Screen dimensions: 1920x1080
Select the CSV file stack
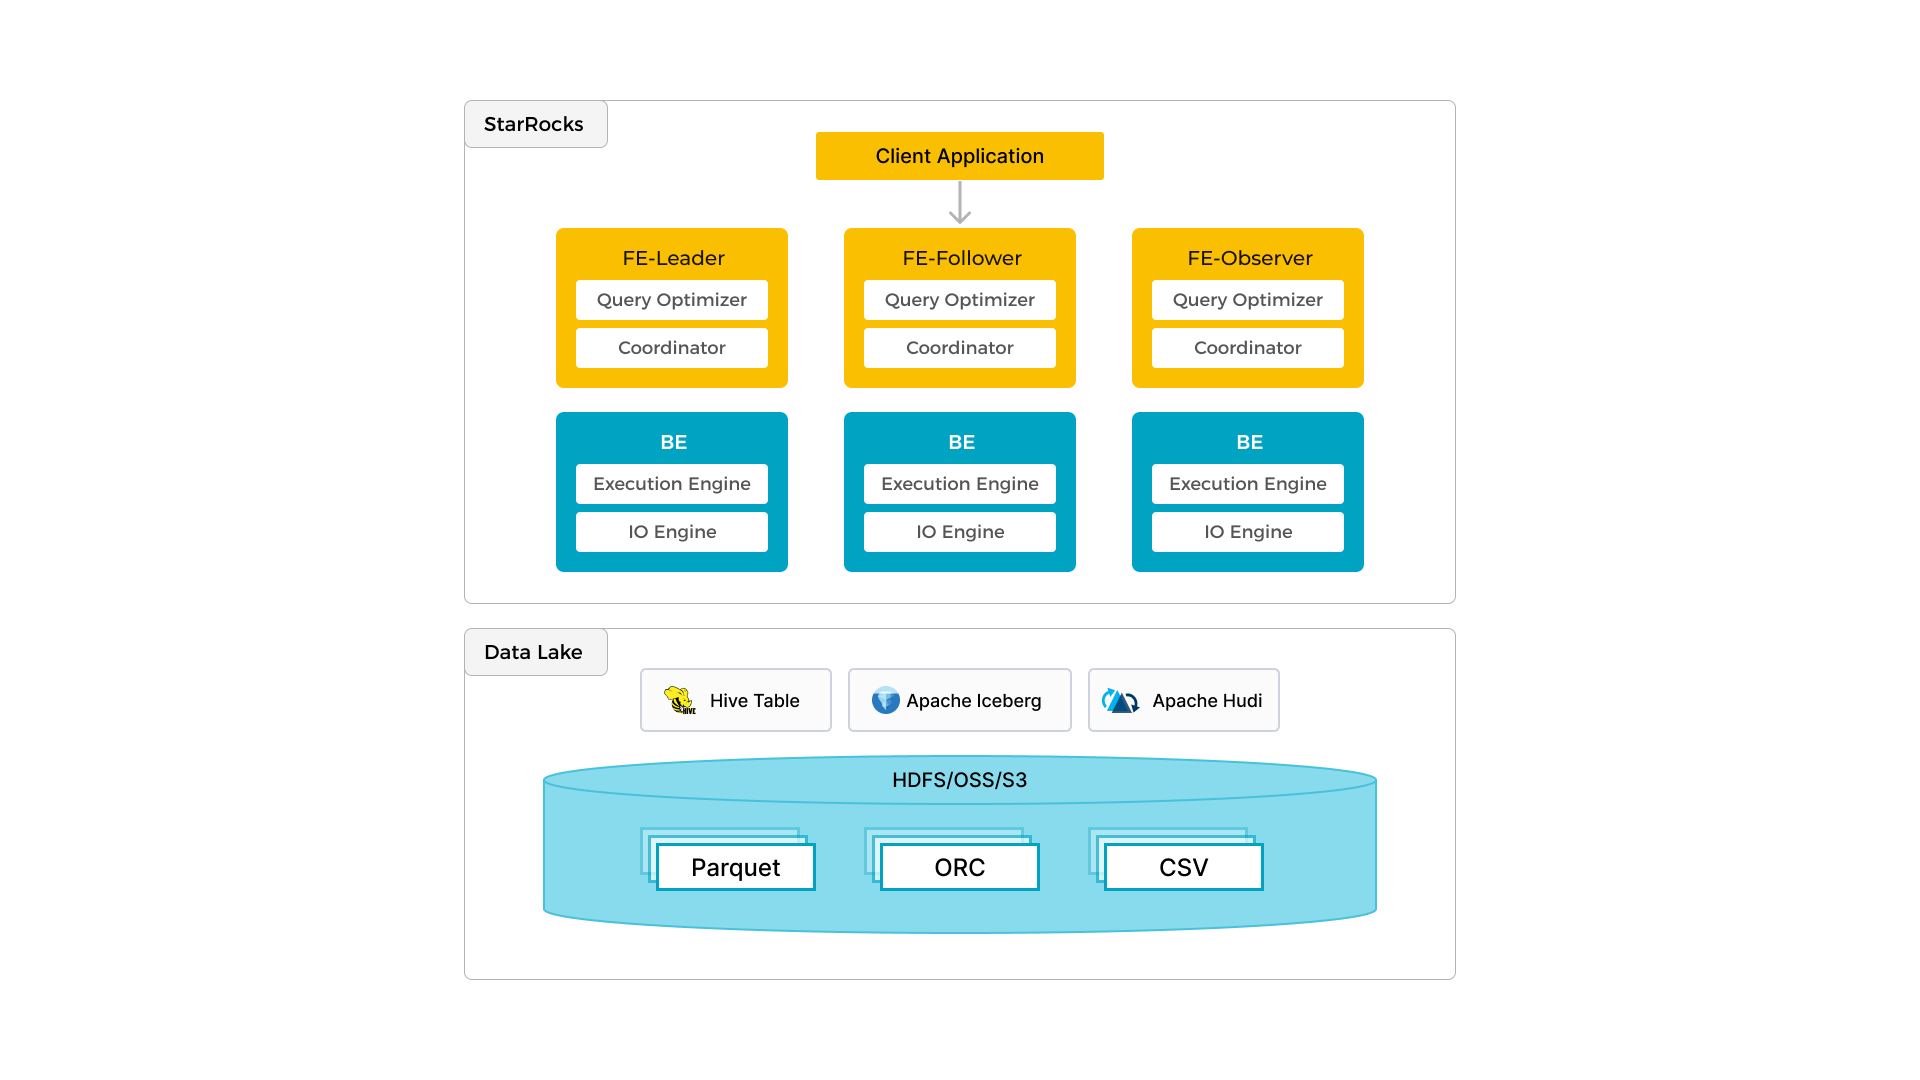click(x=1183, y=867)
